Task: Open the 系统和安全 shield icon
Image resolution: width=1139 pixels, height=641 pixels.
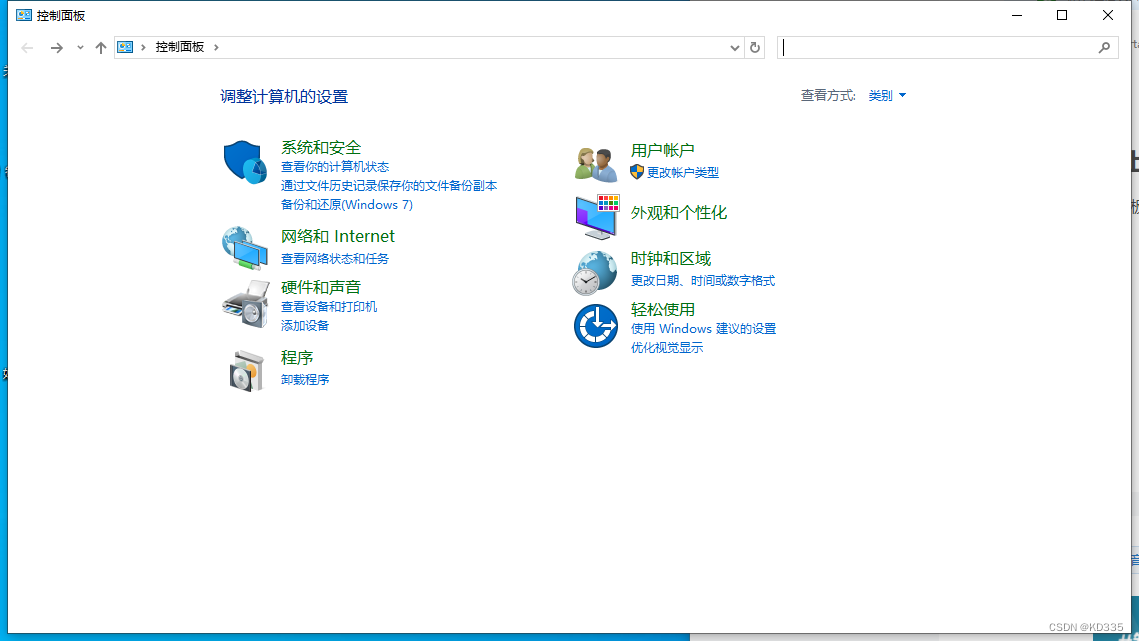Action: 245,162
